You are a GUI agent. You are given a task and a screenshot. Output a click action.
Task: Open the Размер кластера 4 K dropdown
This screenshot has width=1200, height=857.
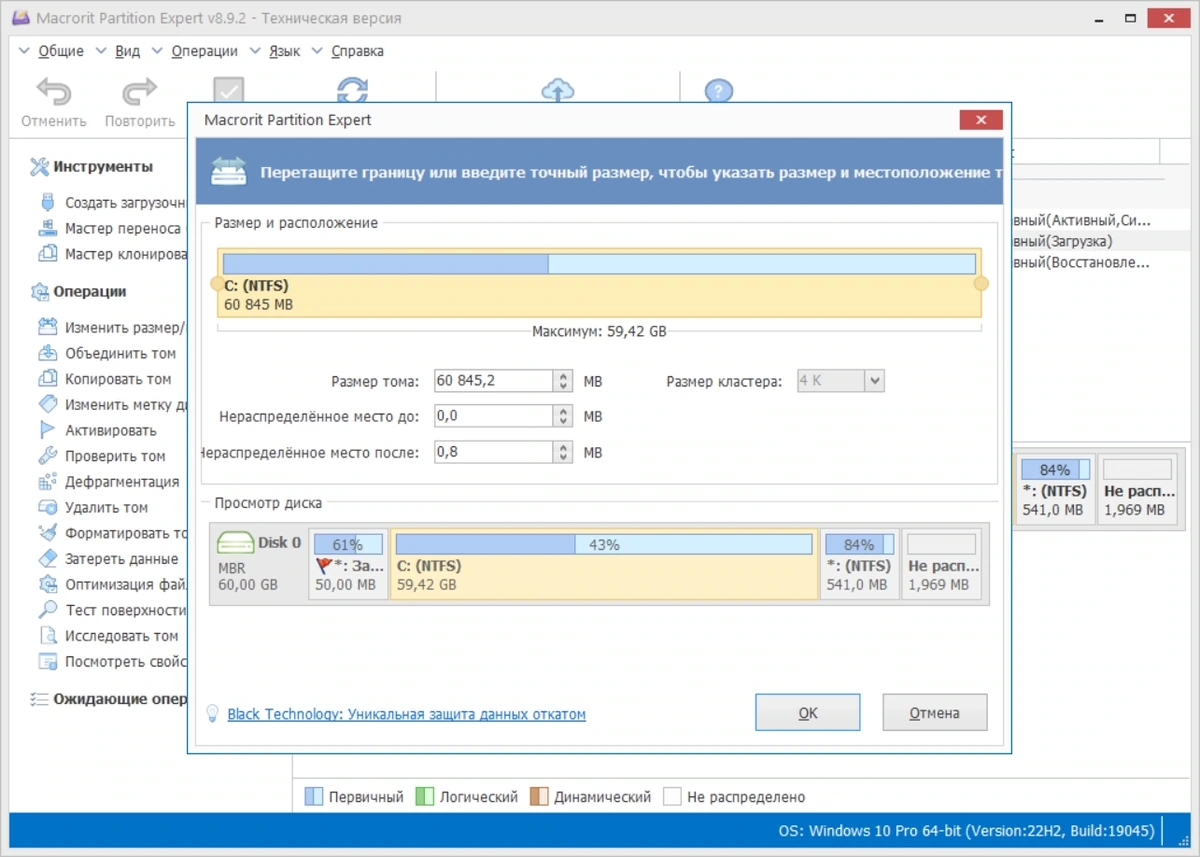pos(875,381)
